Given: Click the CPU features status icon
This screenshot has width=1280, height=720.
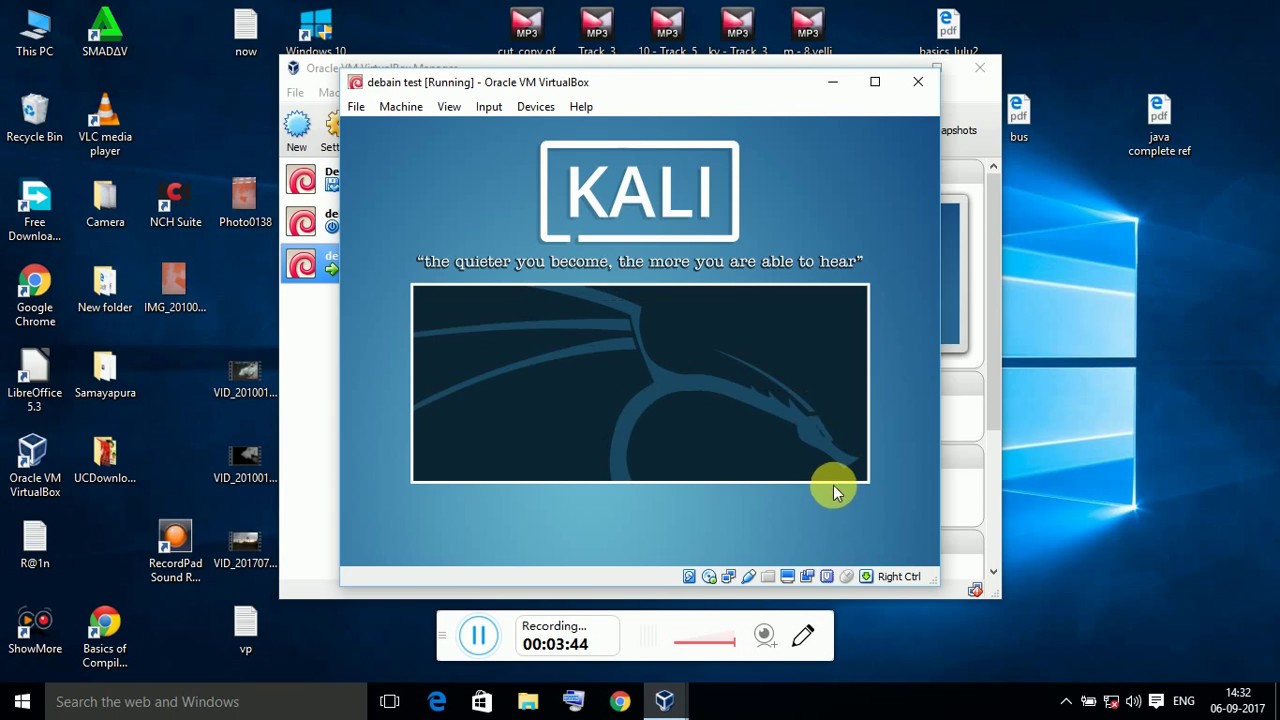Looking at the screenshot, I should tap(827, 576).
